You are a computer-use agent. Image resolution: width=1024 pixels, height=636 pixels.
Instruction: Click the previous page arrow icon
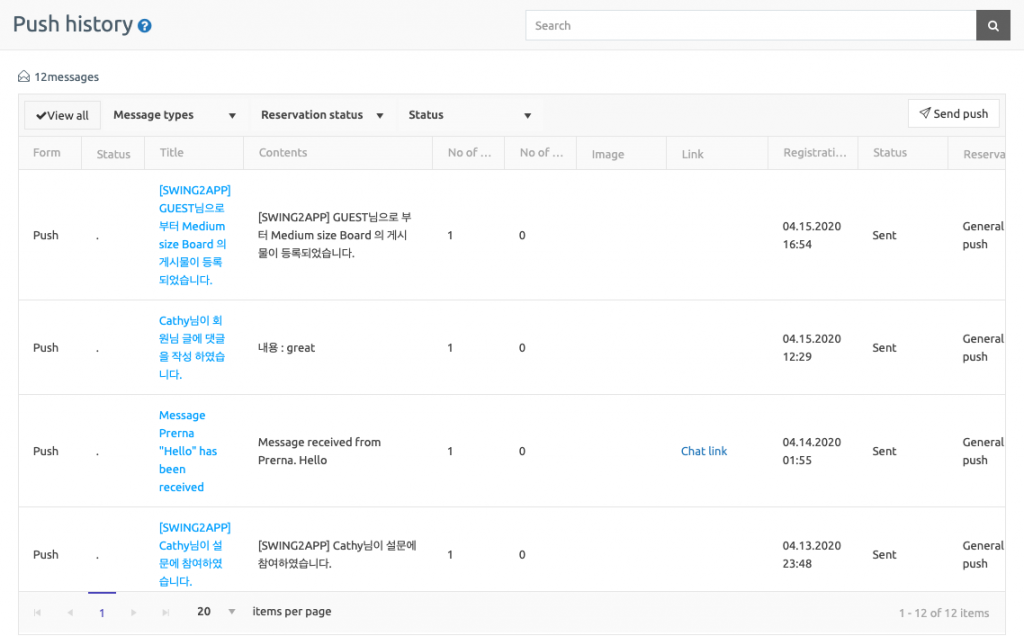(x=69, y=612)
